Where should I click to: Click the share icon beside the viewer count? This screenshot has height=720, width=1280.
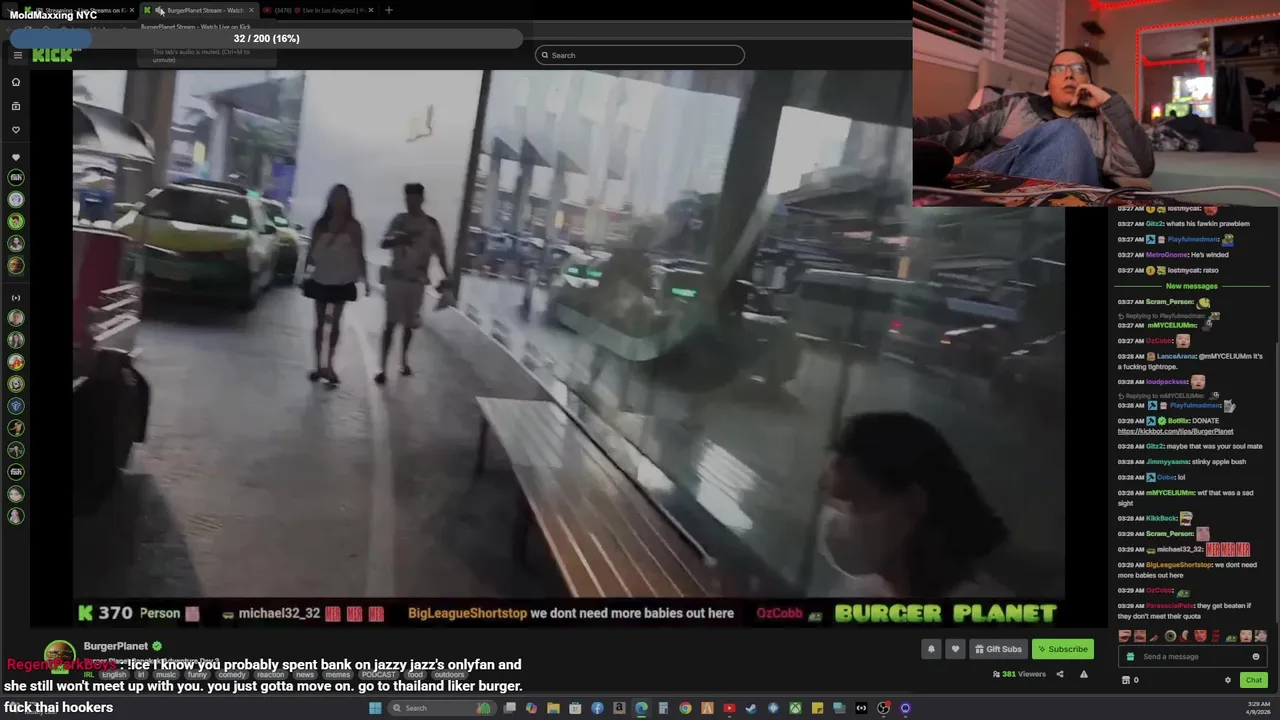tap(1060, 674)
